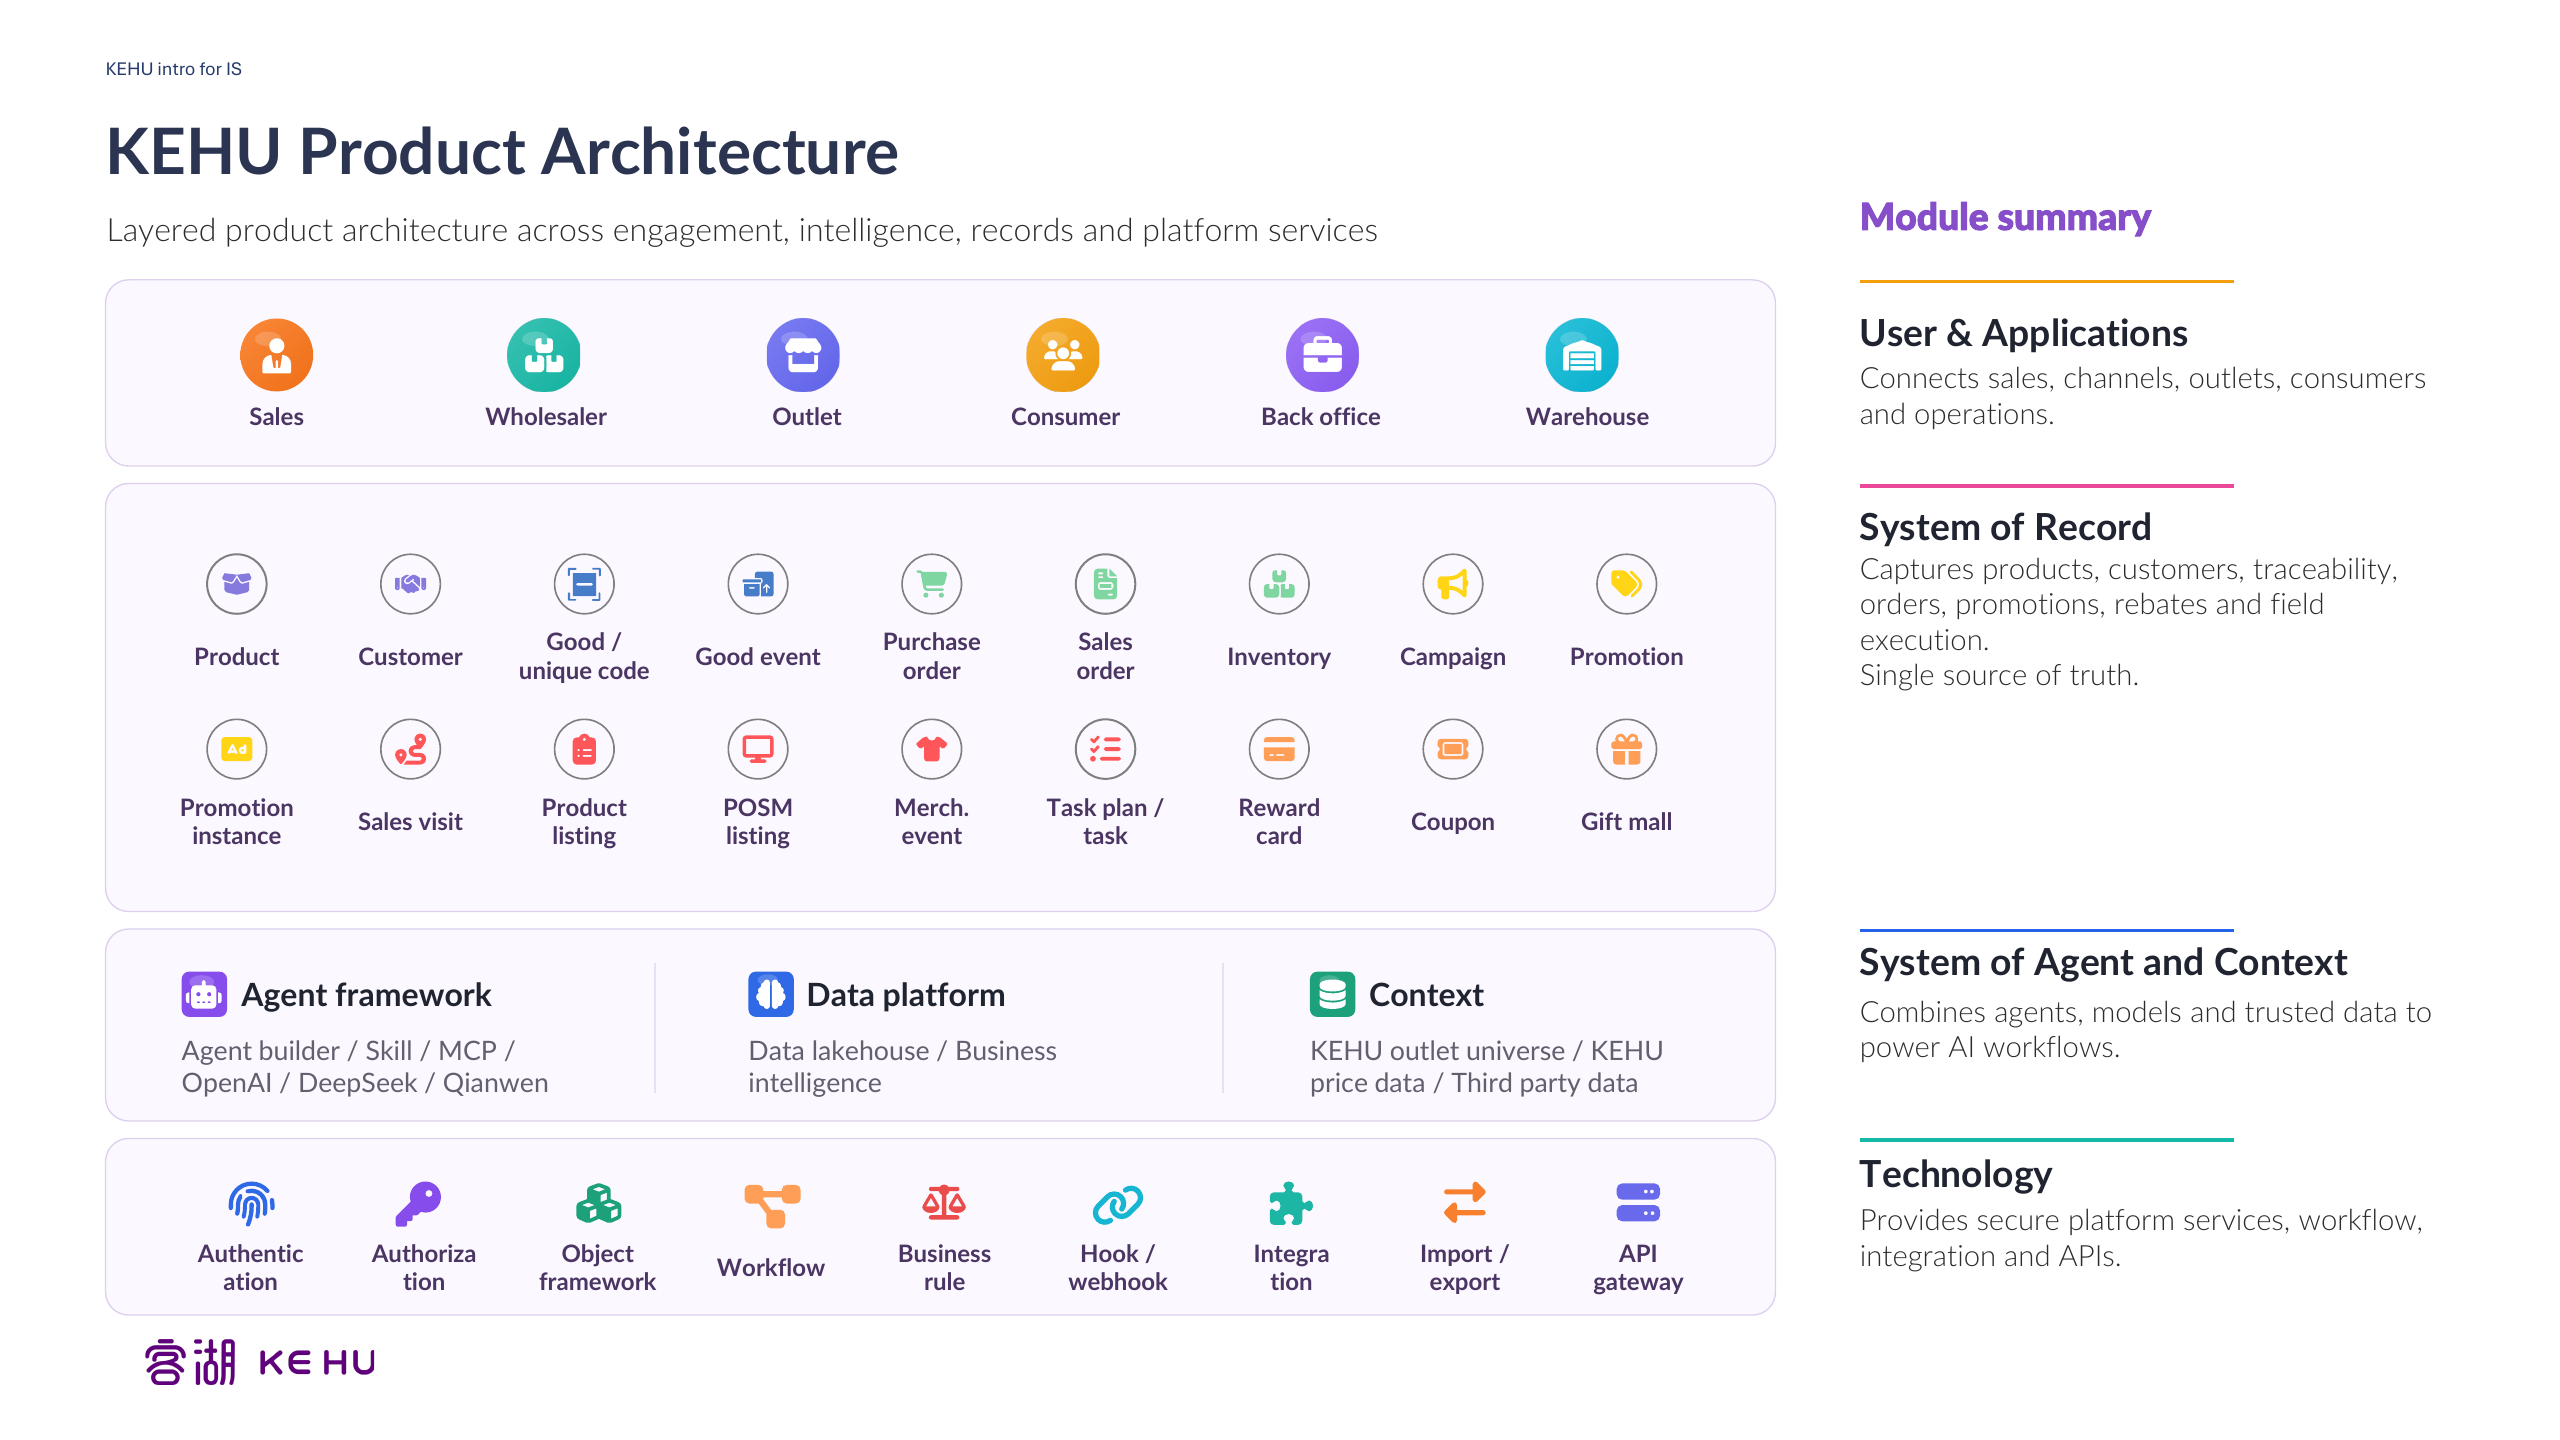The width and height of the screenshot is (2560, 1440).
Task: Select the Warehouse icon
Action: pos(1582,355)
